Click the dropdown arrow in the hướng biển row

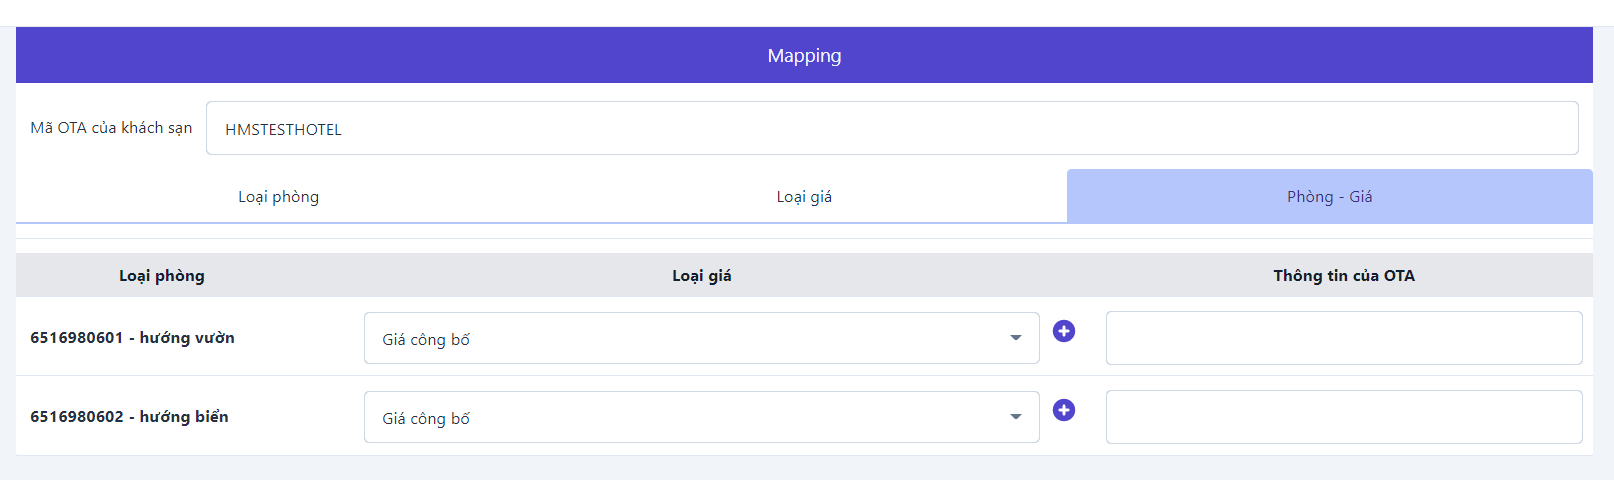1016,417
